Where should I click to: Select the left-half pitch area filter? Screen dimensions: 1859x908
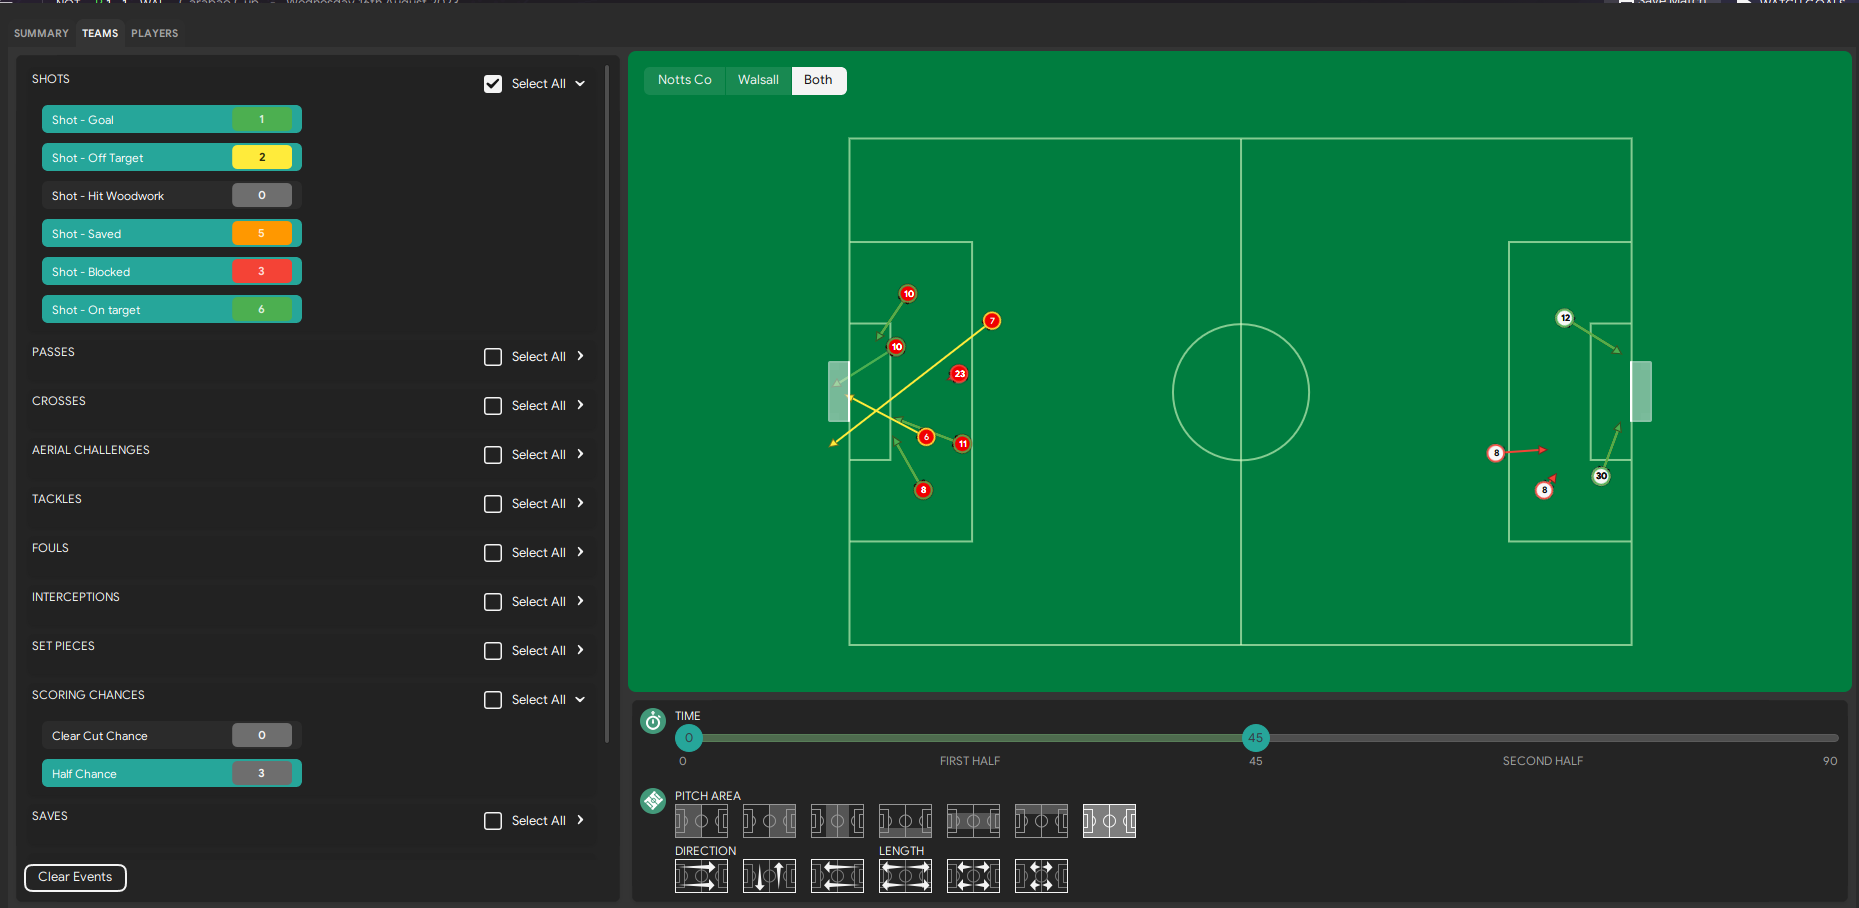(701, 821)
